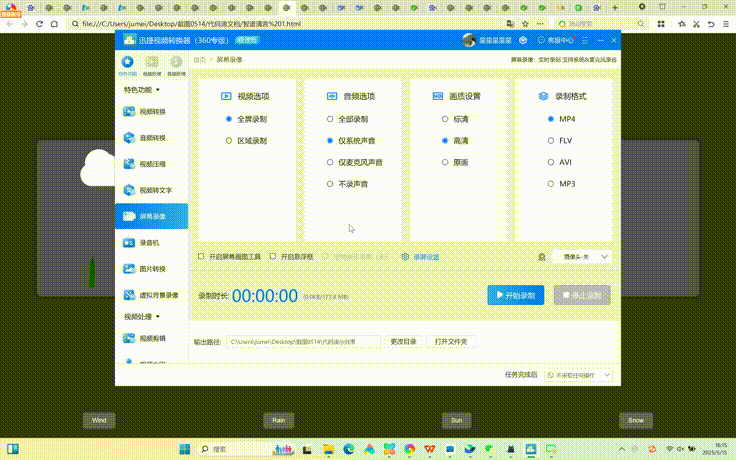Viewport: 736px width, 460px height.
Task: Pick FLV recording format
Action: [560, 141]
